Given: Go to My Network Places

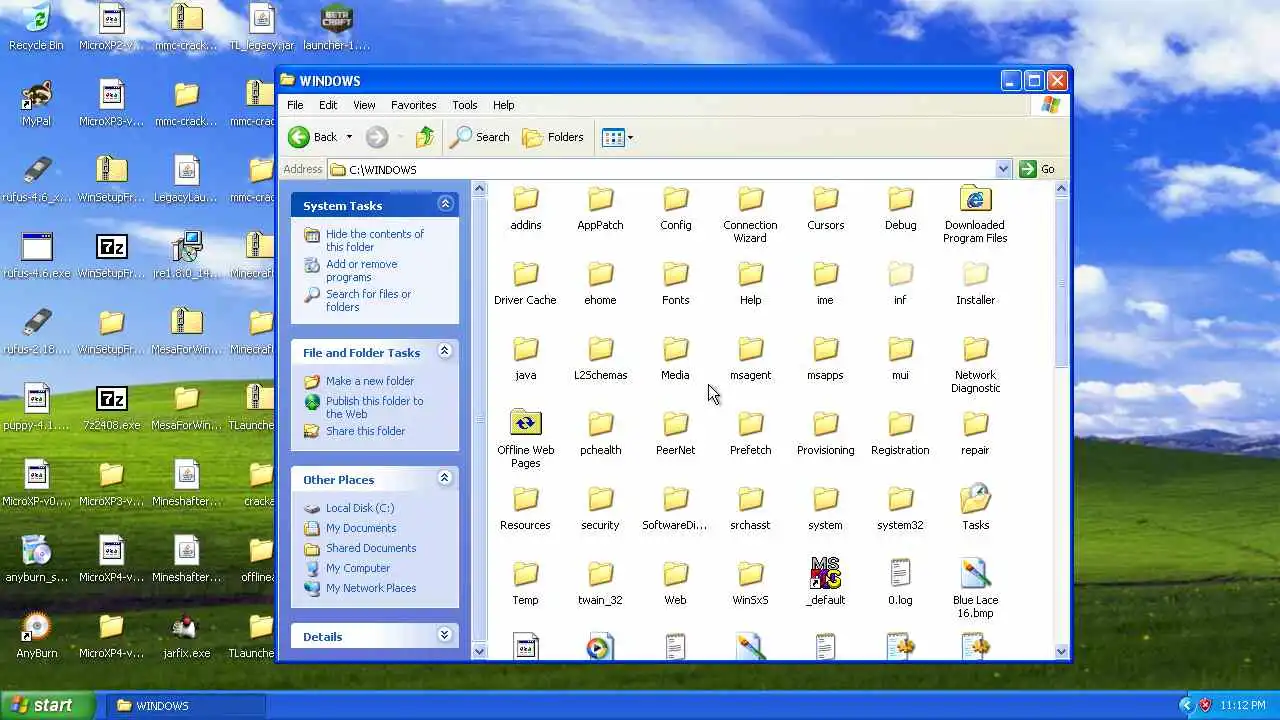Looking at the screenshot, I should pyautogui.click(x=370, y=588).
